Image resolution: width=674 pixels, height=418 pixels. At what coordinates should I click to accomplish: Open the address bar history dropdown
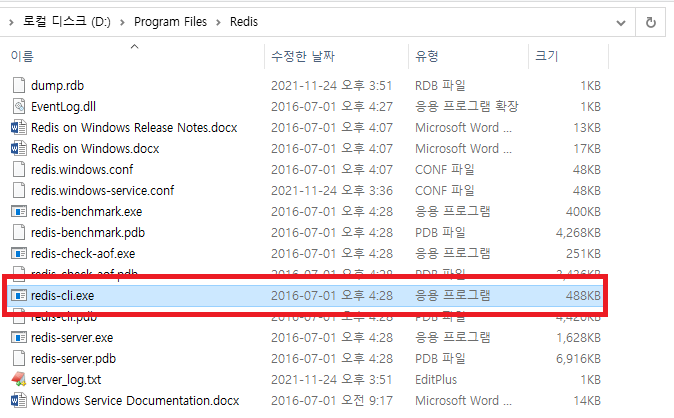pyautogui.click(x=621, y=22)
